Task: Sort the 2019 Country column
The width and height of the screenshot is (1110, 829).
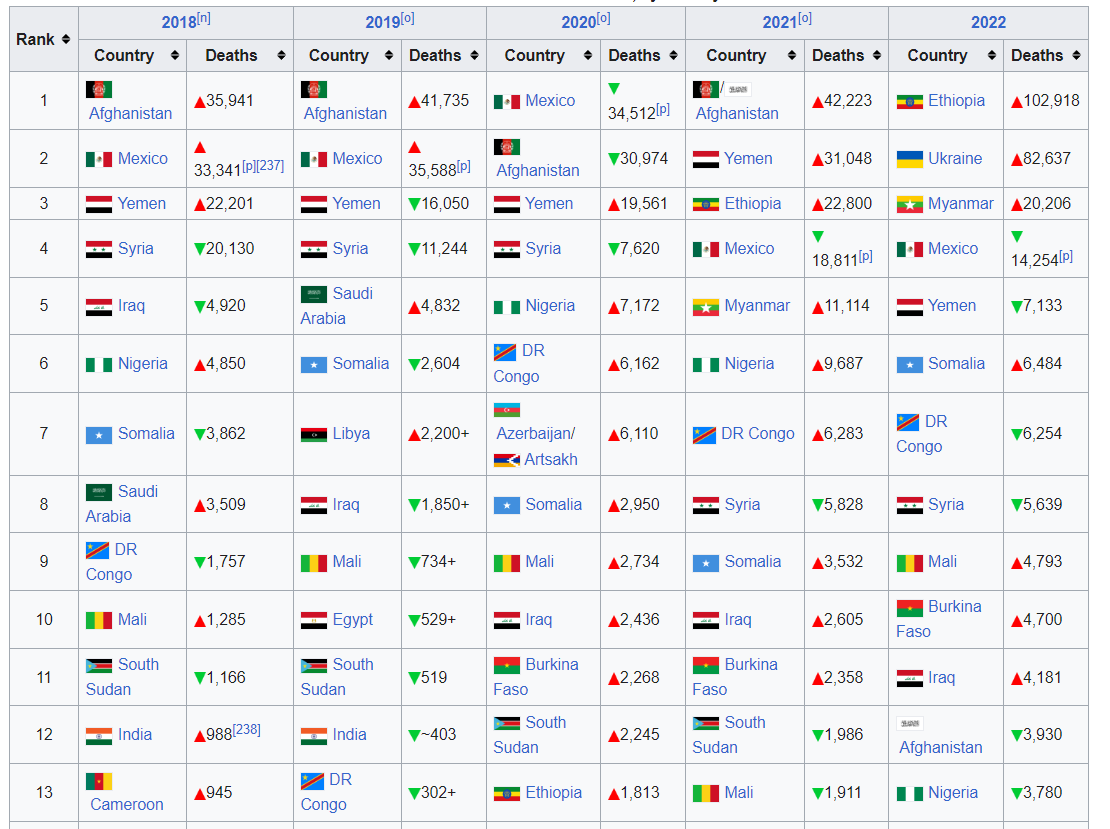Action: point(389,55)
